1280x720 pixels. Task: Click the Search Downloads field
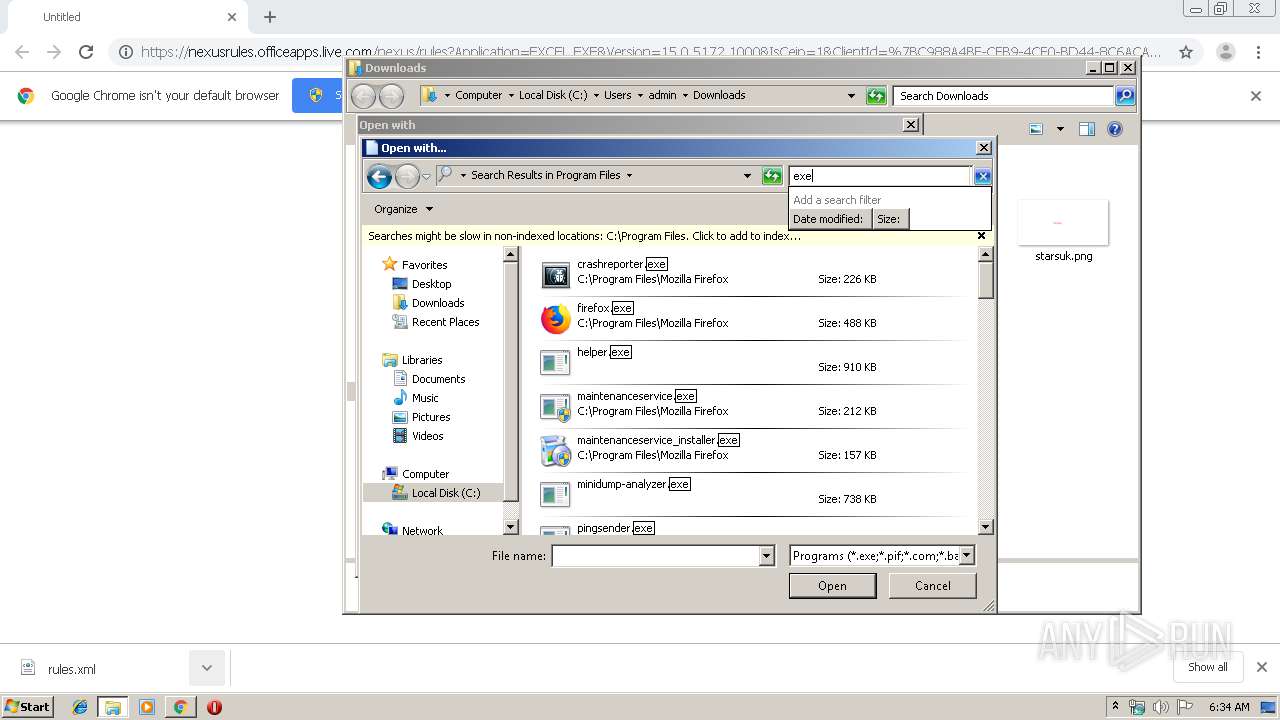point(1003,96)
